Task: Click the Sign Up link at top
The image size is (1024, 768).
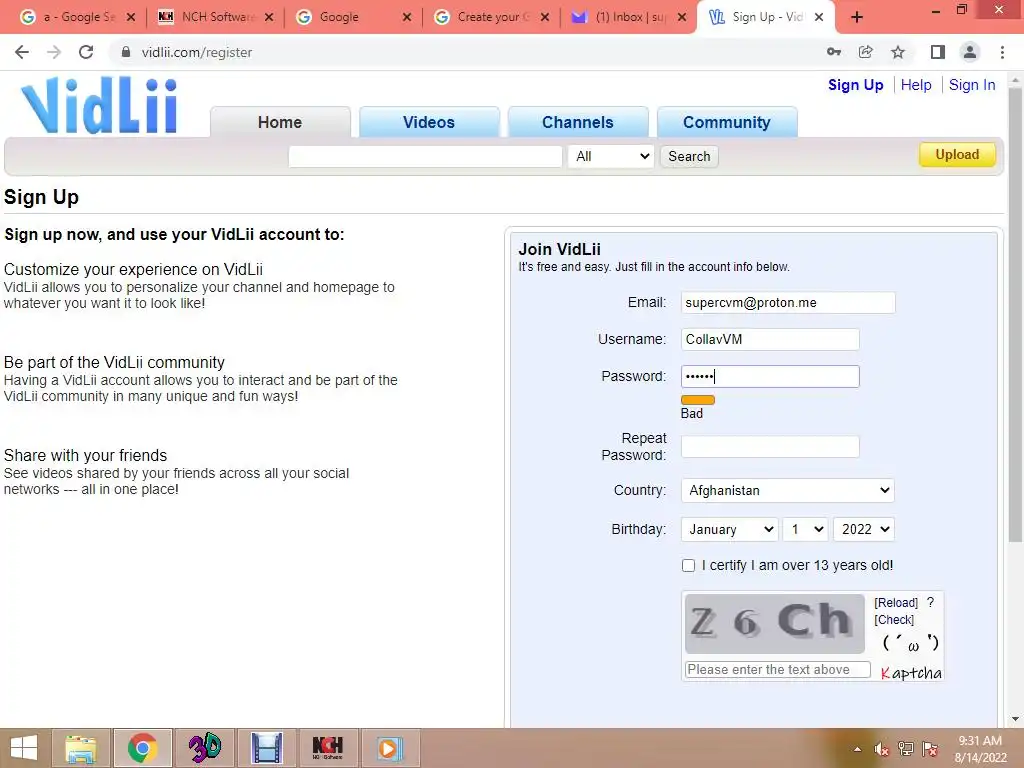Action: click(856, 85)
